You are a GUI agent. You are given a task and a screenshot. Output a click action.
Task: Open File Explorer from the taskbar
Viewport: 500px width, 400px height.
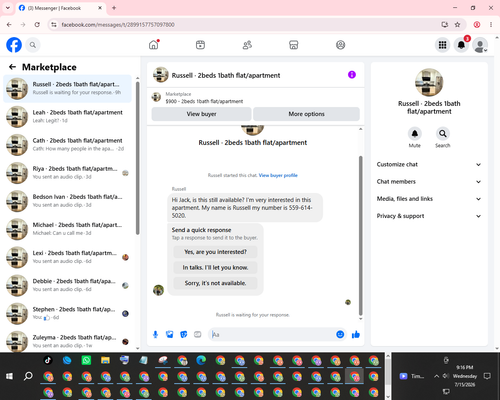click(x=105, y=360)
